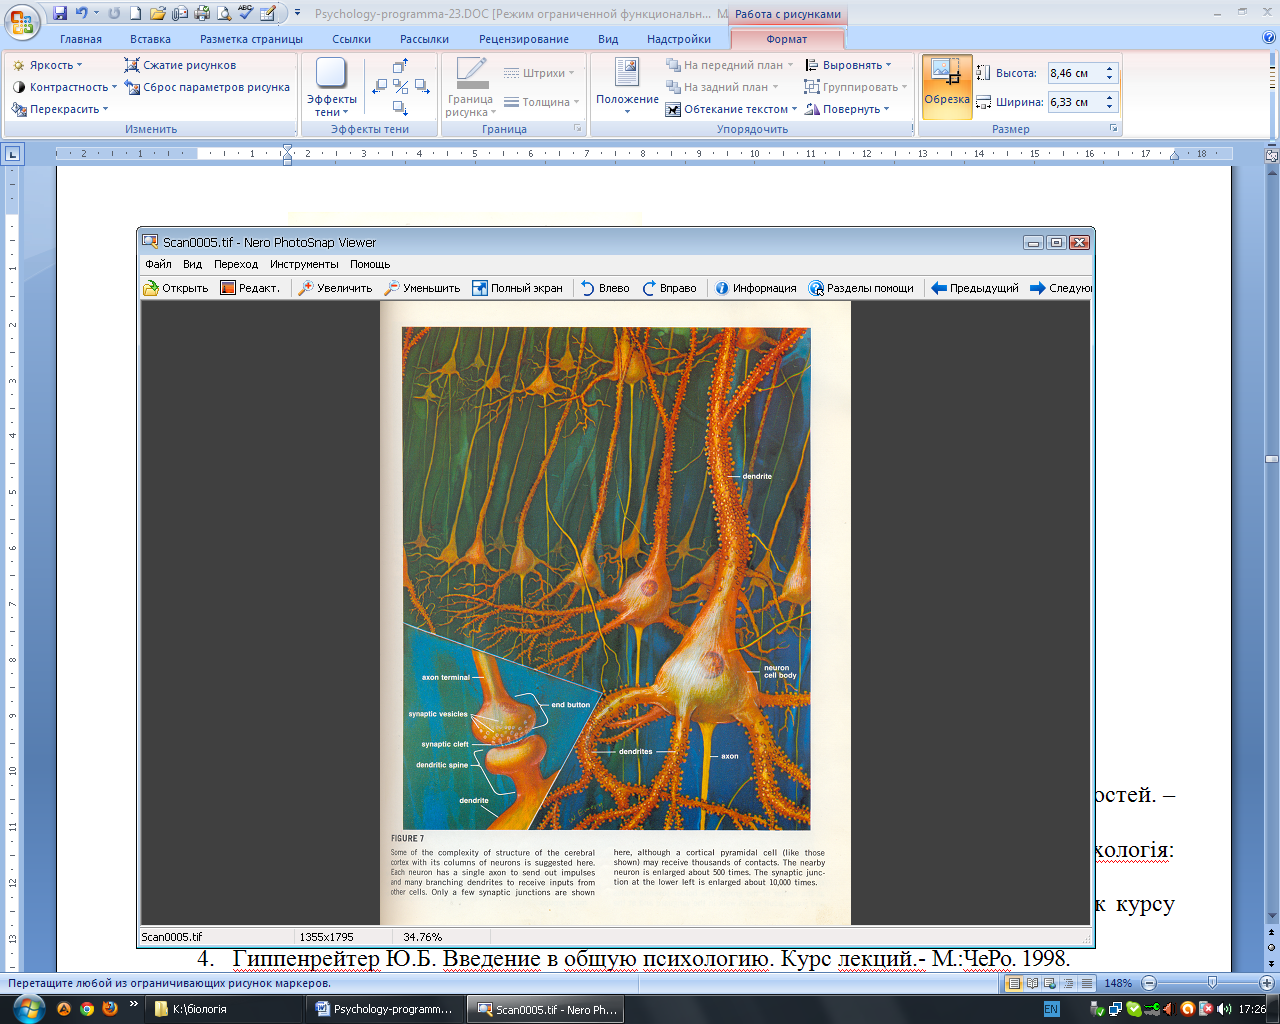This screenshot has height=1024, width=1280.
Task: Open the Повернуть rotate dropdown
Action: pos(847,109)
